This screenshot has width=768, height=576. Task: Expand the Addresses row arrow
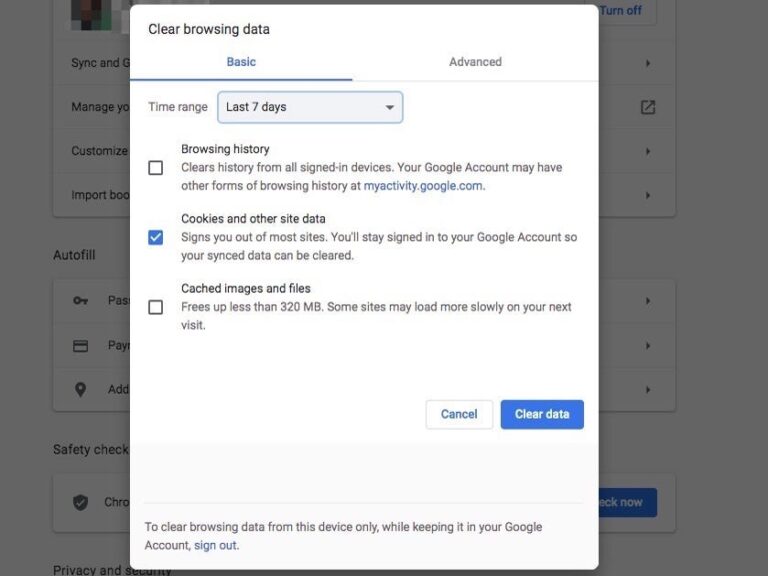tap(648, 390)
